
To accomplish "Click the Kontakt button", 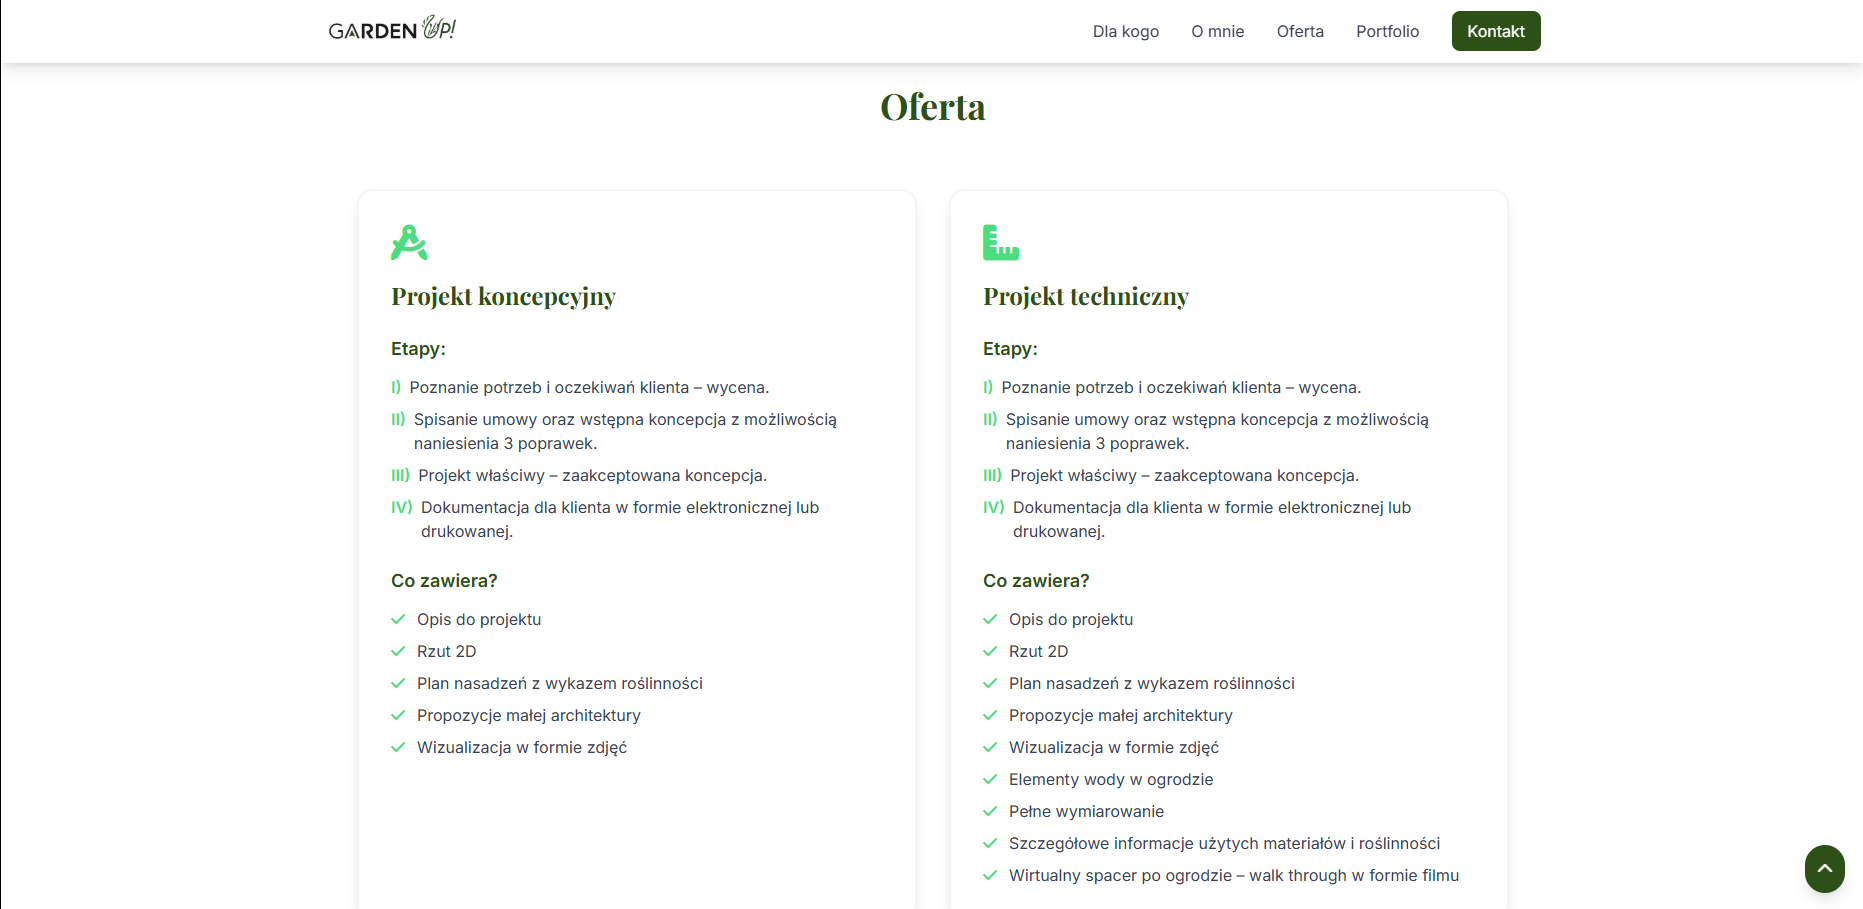I will [x=1495, y=31].
